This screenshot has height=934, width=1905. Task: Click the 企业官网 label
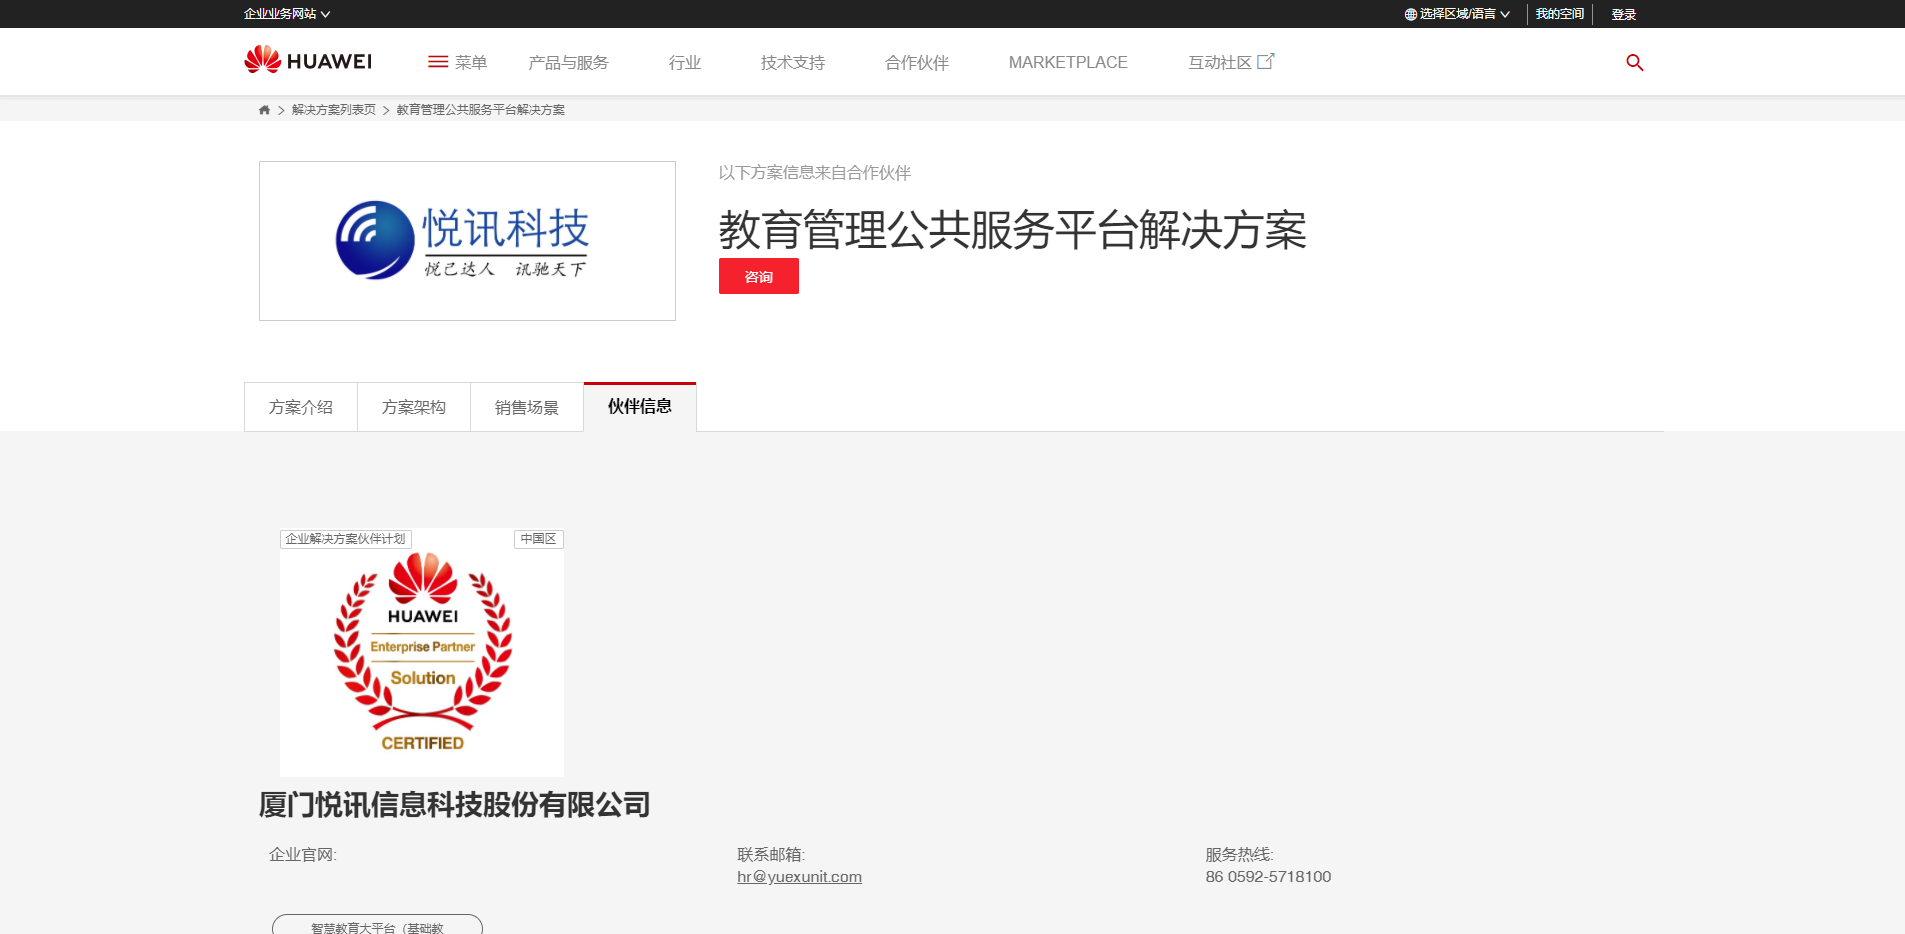[303, 855]
